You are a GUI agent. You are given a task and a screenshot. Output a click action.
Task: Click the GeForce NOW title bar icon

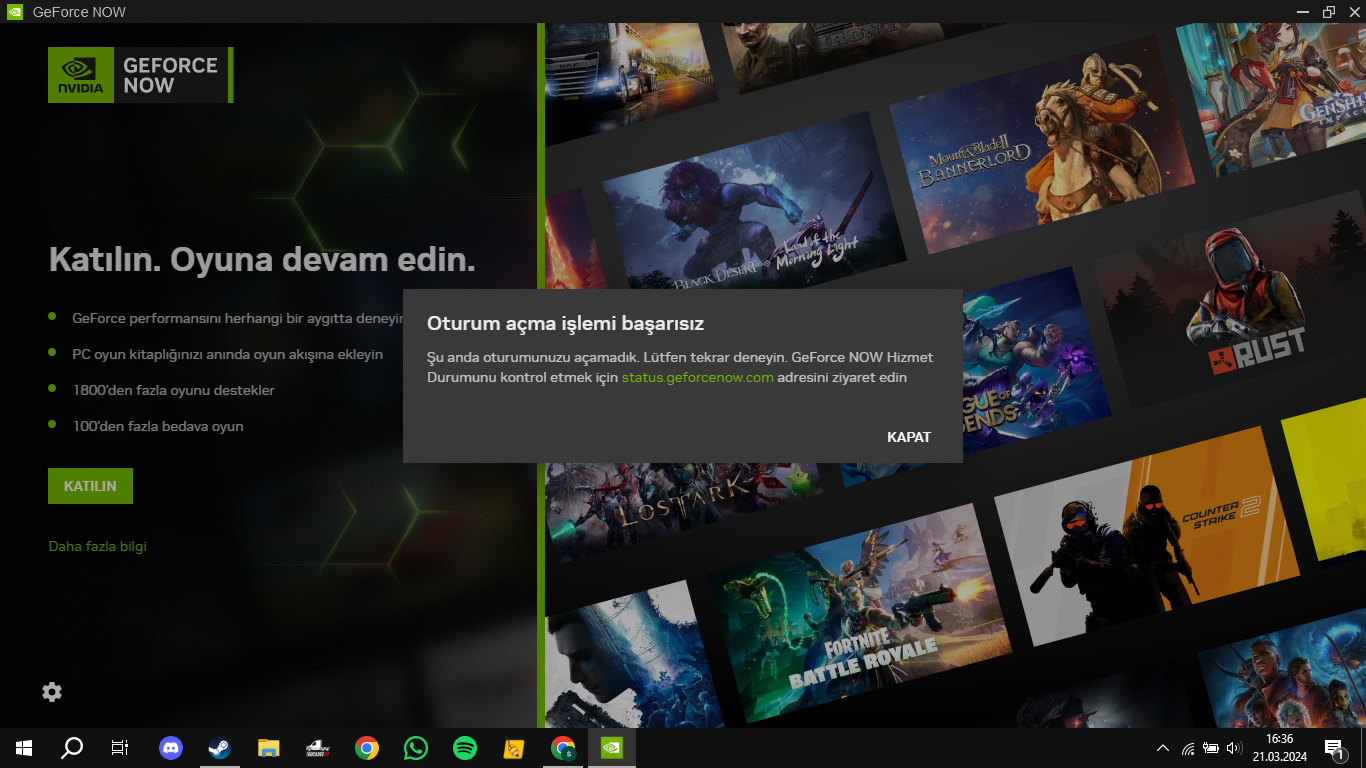15,12
